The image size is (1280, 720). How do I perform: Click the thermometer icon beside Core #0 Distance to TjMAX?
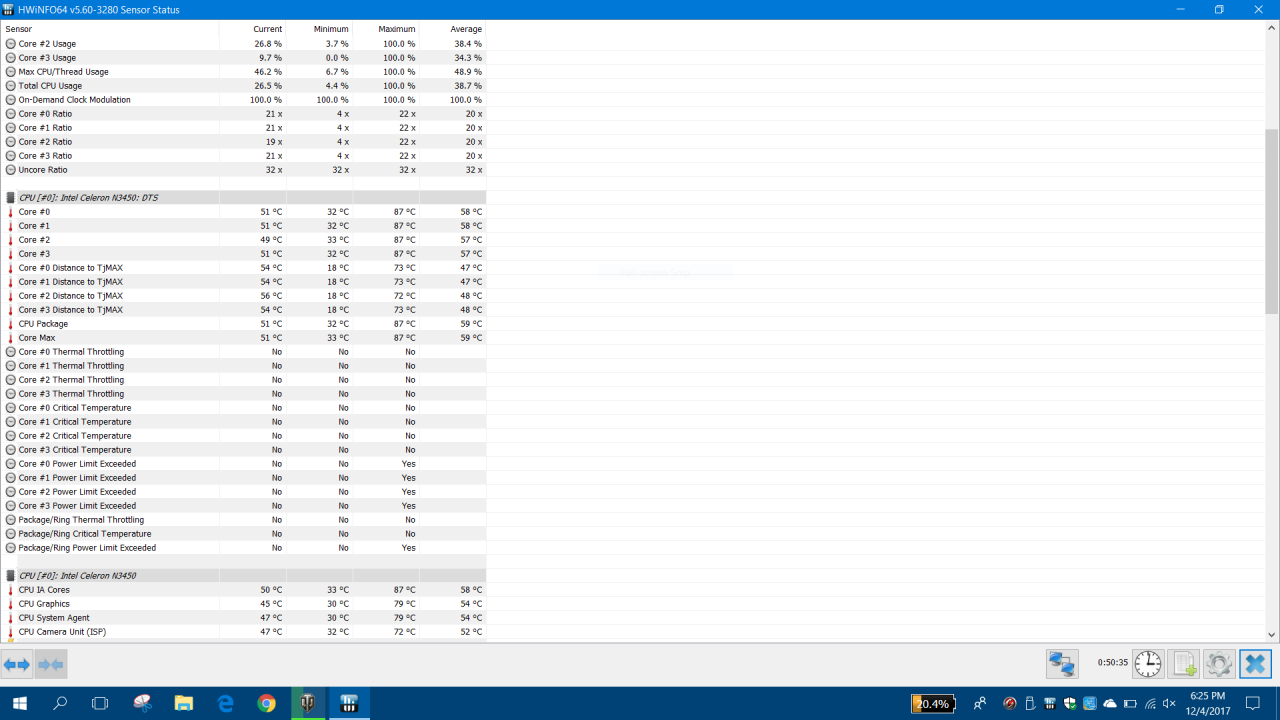pos(11,268)
